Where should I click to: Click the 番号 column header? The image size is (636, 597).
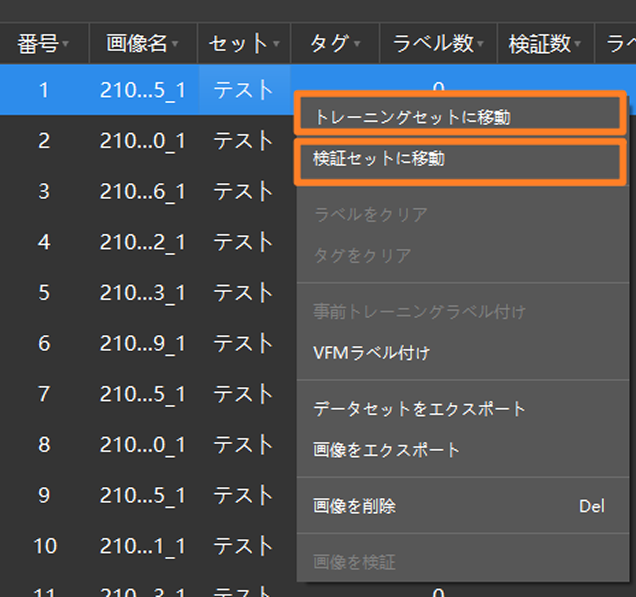point(44,43)
